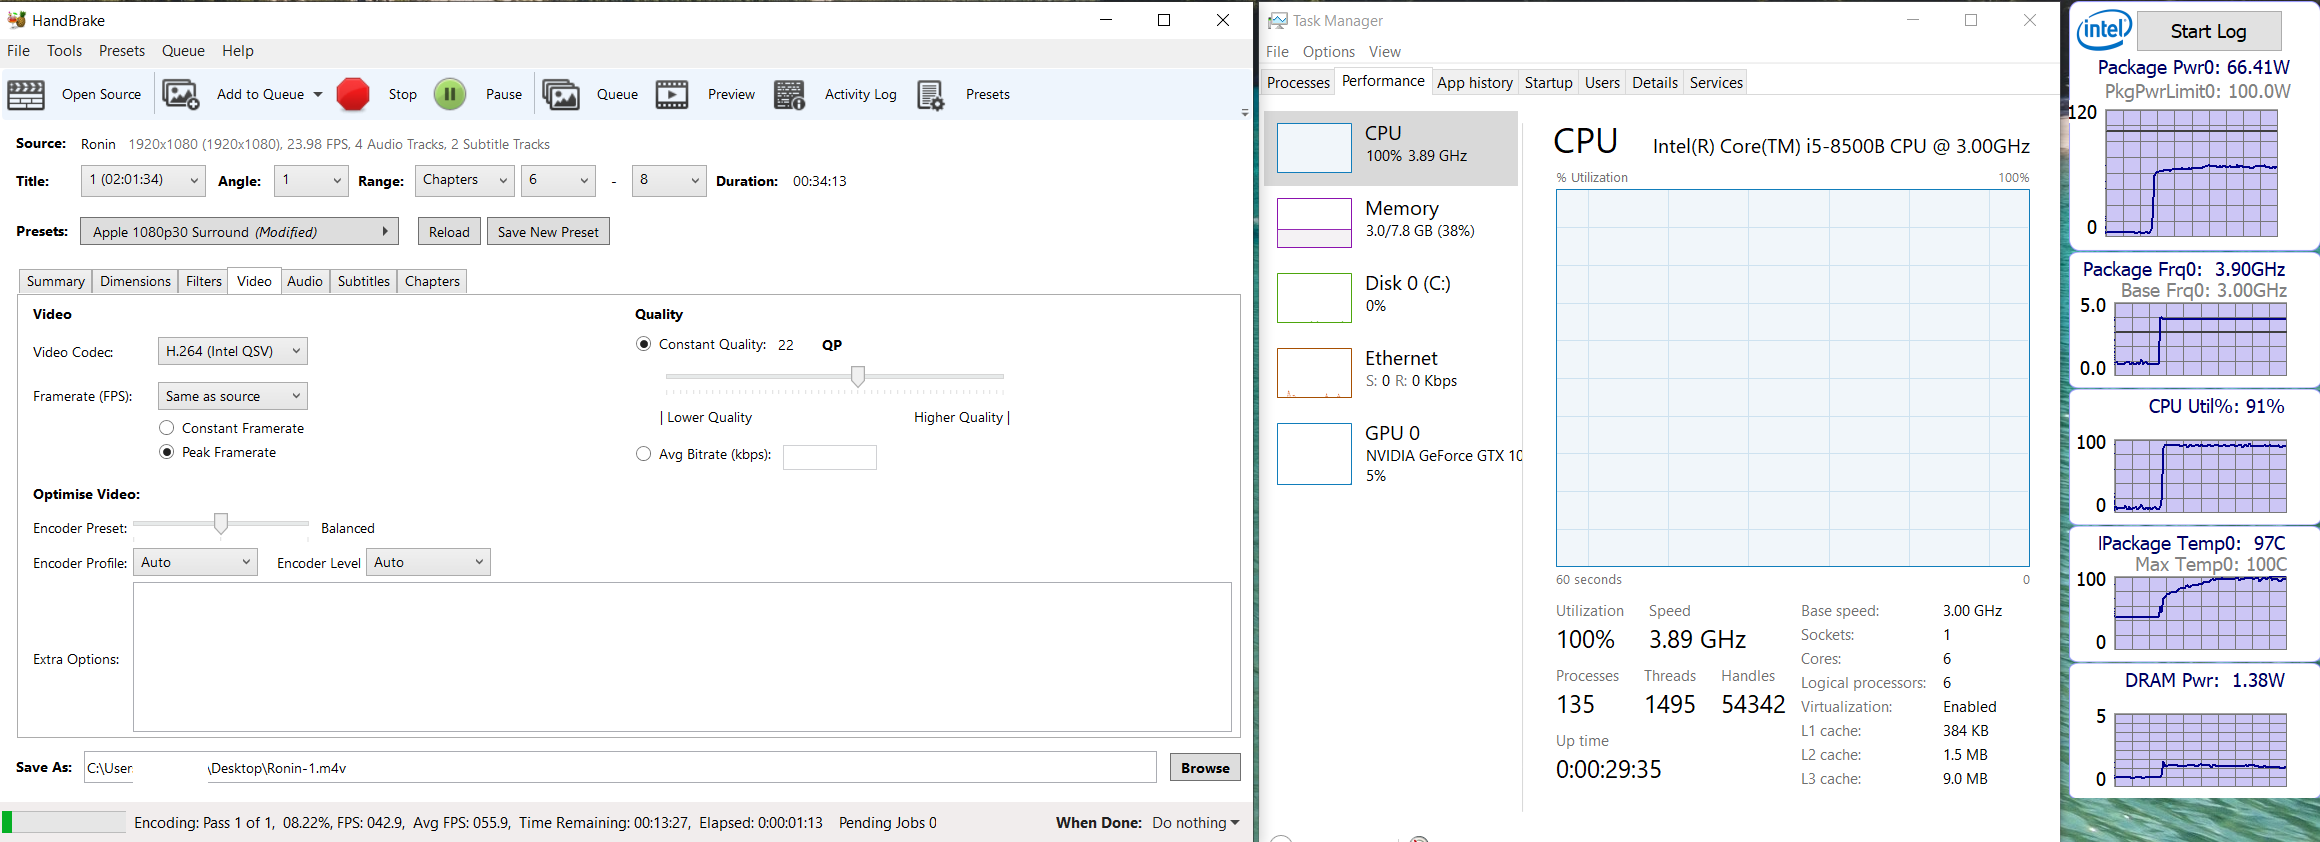Open Video Codec H.264 (Intel QSV) dropdown

click(x=232, y=351)
